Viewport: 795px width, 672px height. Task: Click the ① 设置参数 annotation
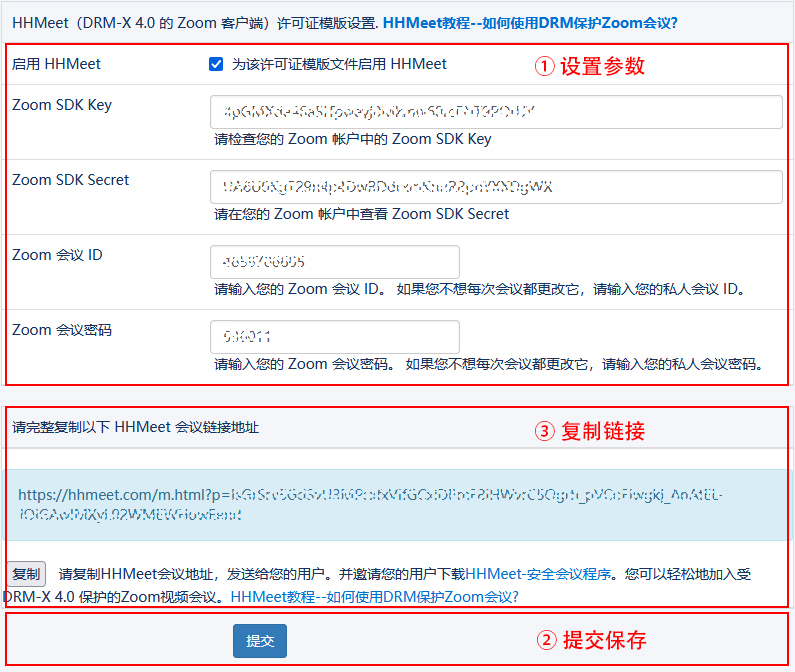pyautogui.click(x=590, y=67)
